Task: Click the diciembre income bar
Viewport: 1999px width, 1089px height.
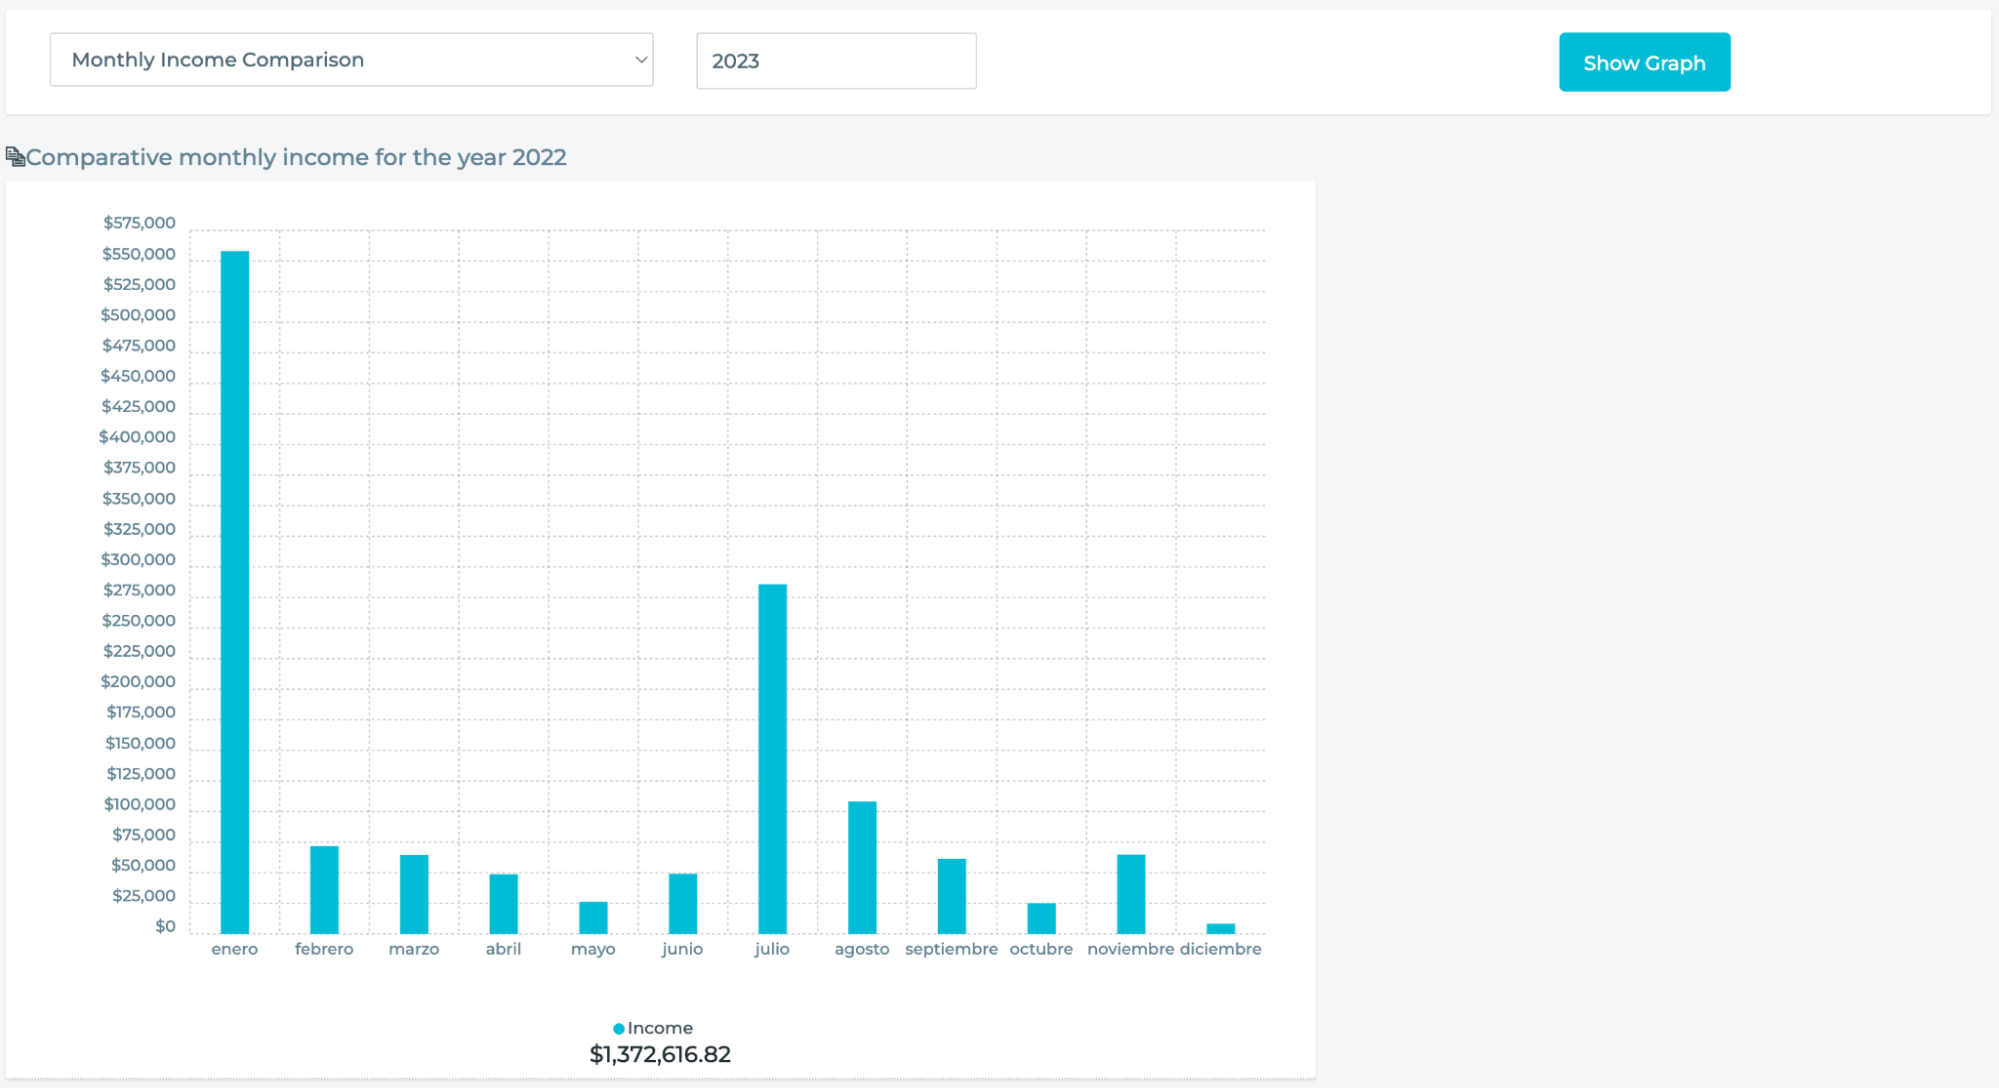Action: (1221, 929)
